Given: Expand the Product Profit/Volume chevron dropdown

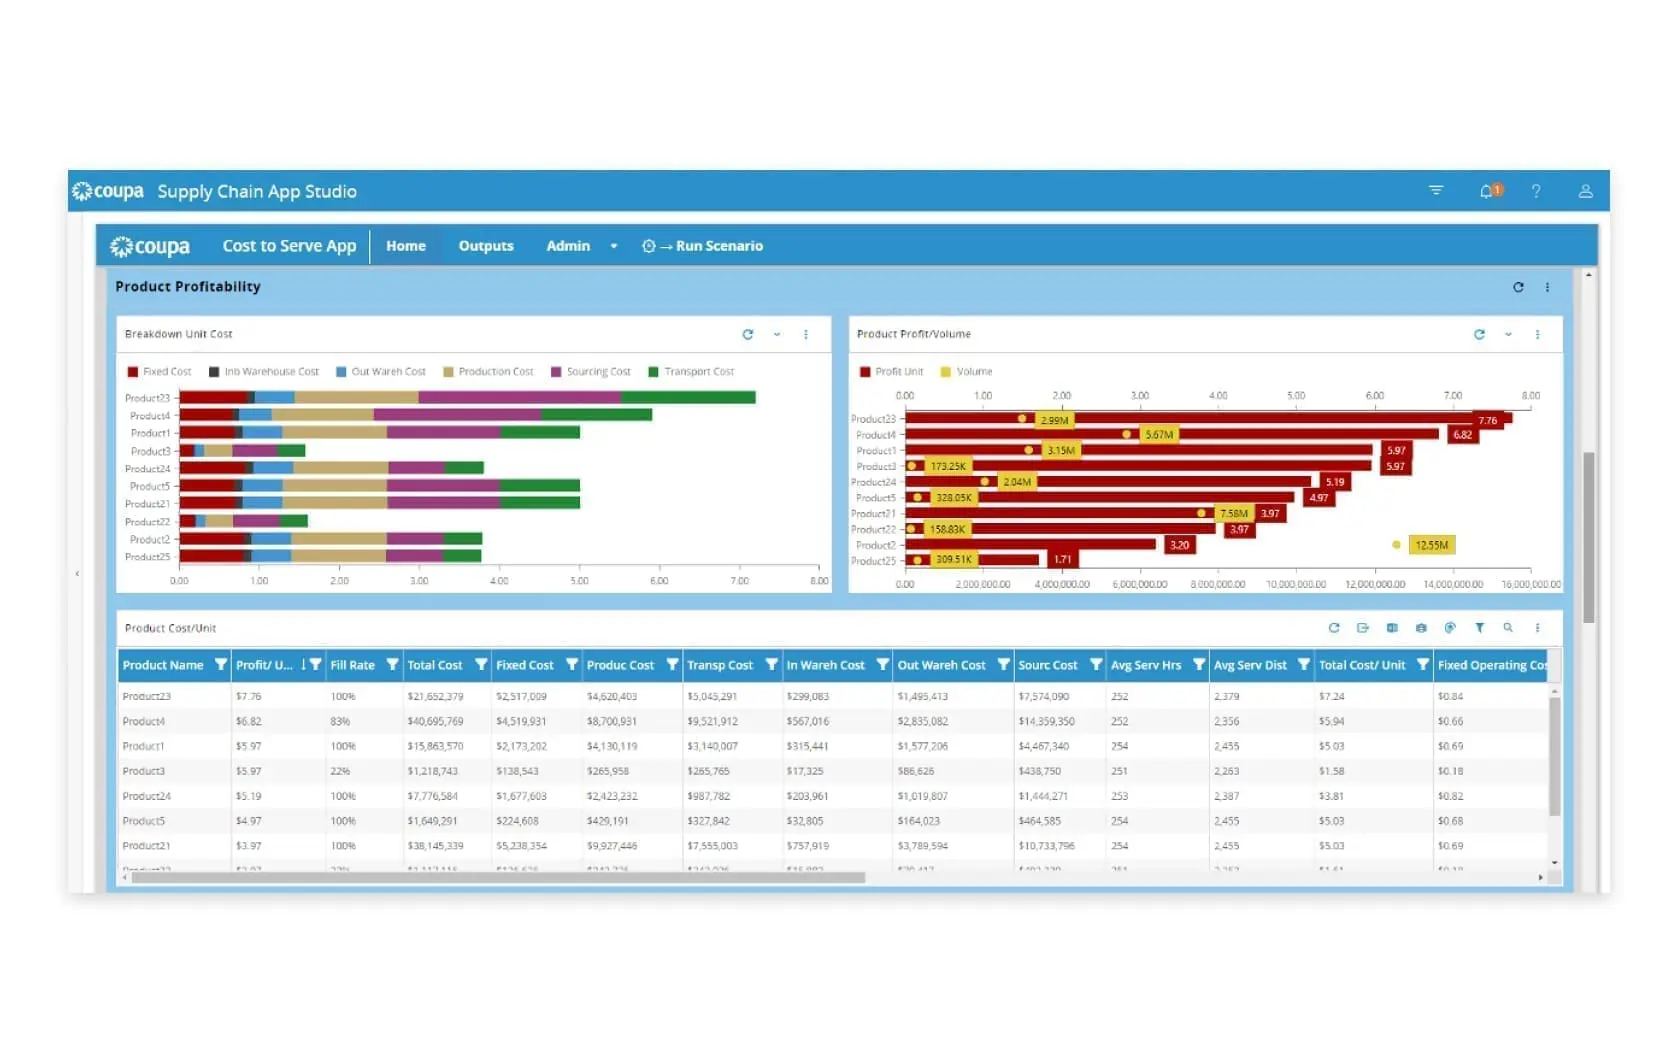Looking at the screenshot, I should pos(1508,334).
